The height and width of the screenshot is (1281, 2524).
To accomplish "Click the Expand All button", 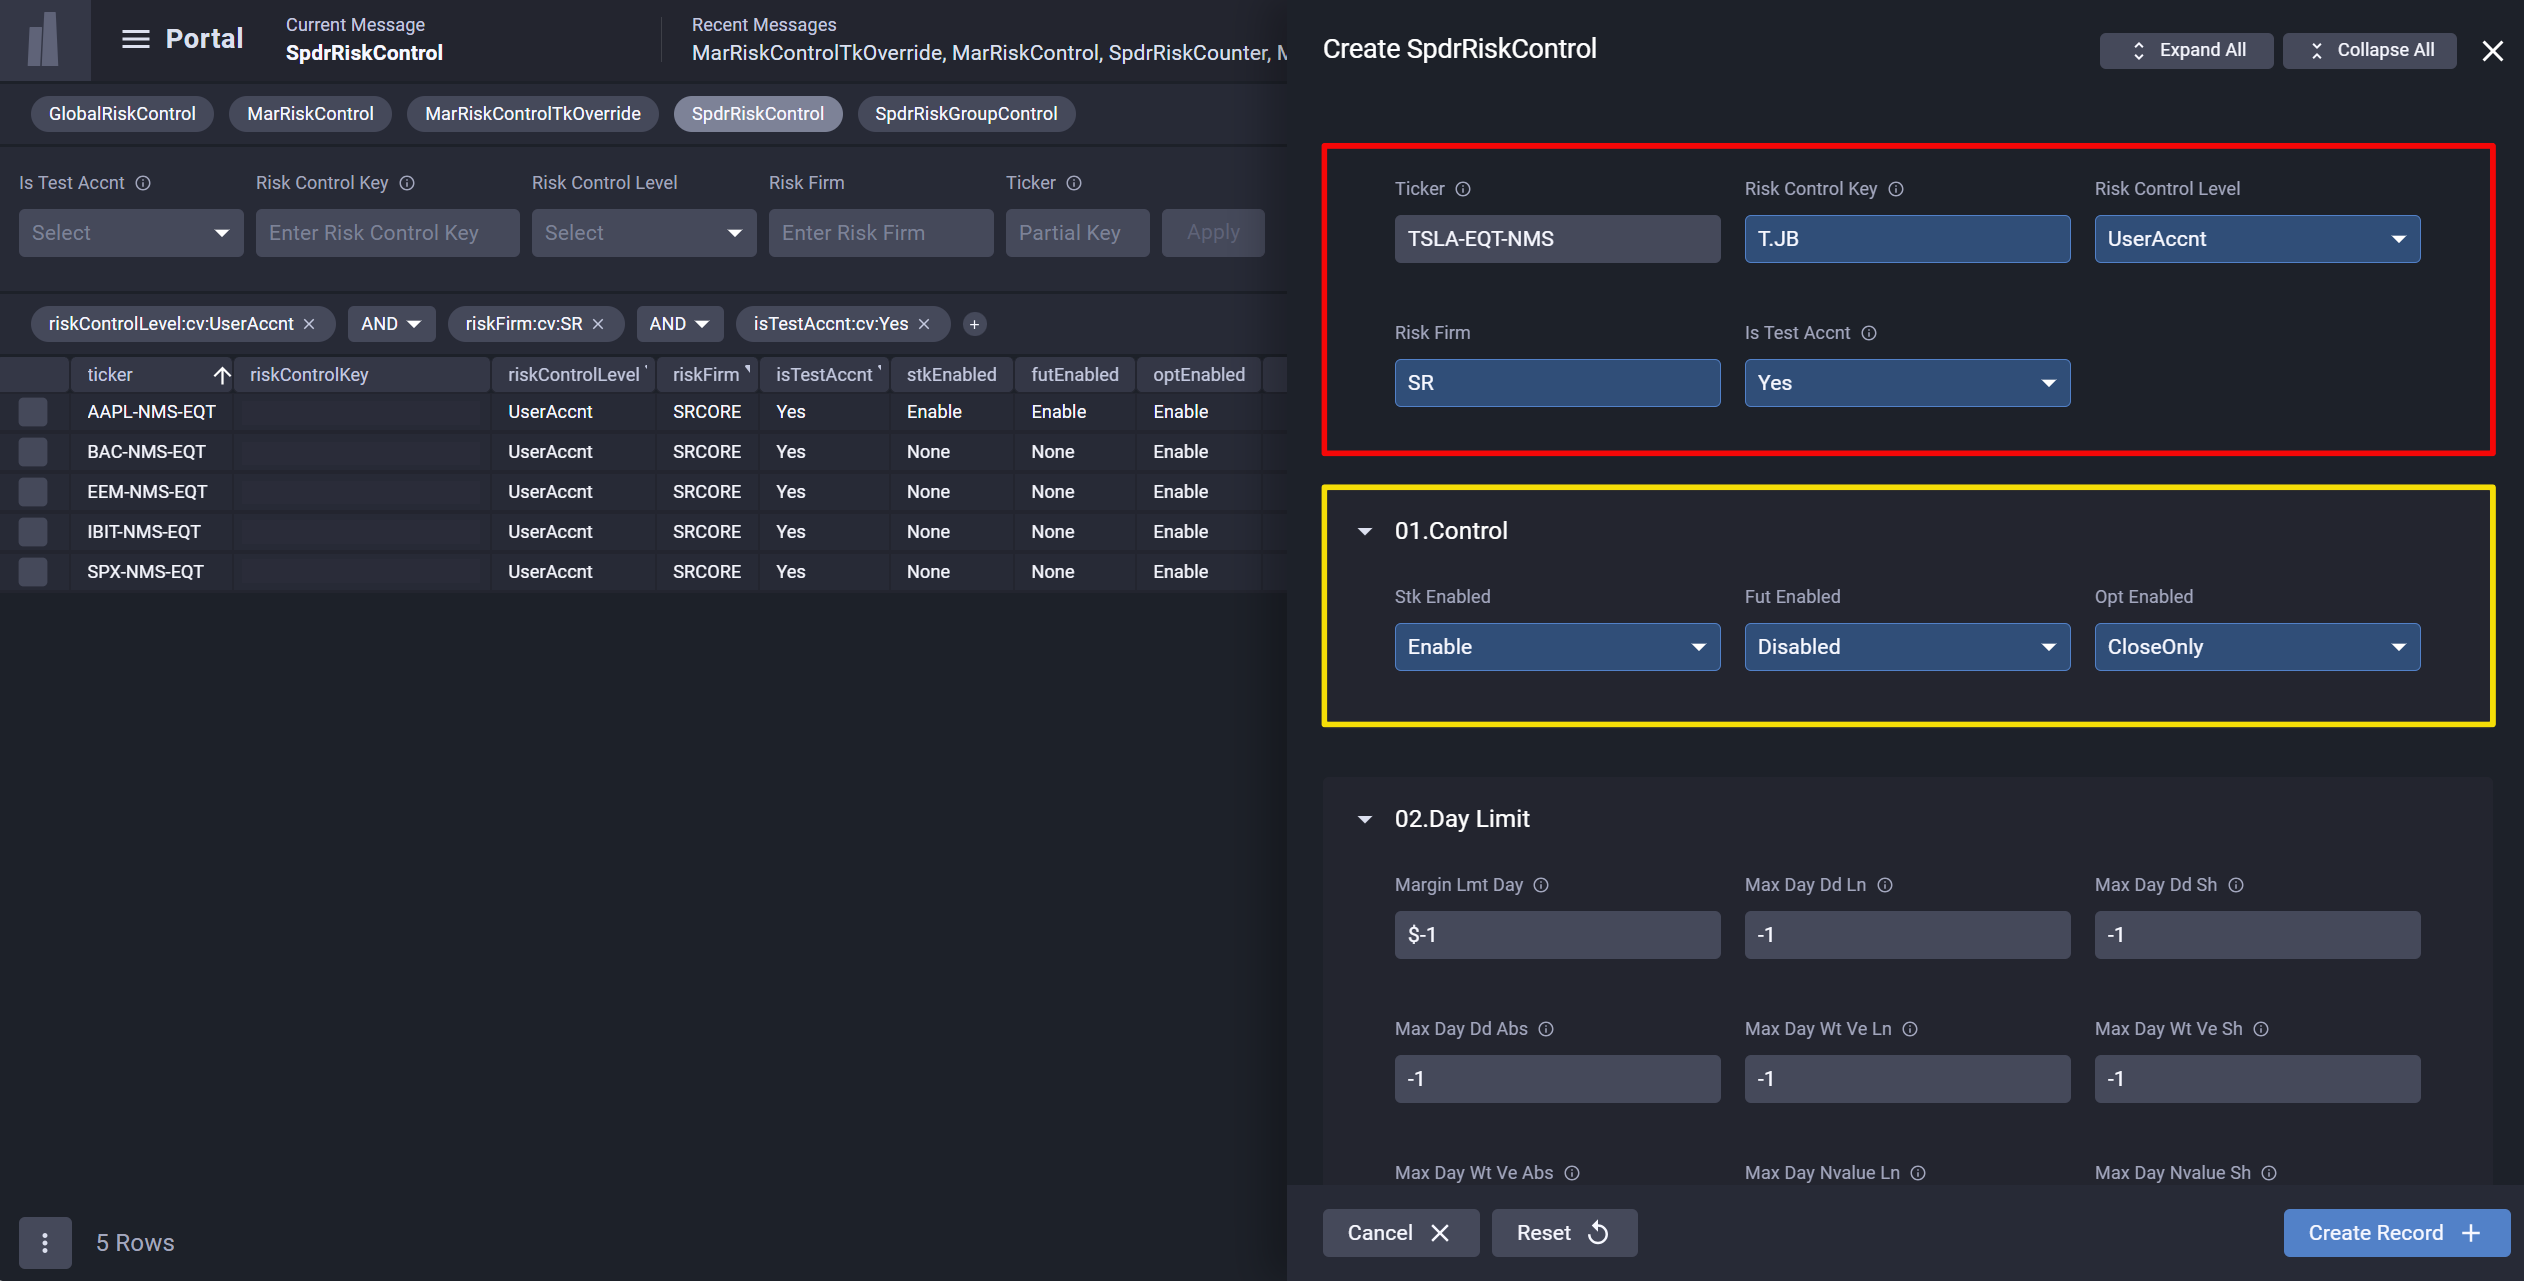I will click(2186, 50).
